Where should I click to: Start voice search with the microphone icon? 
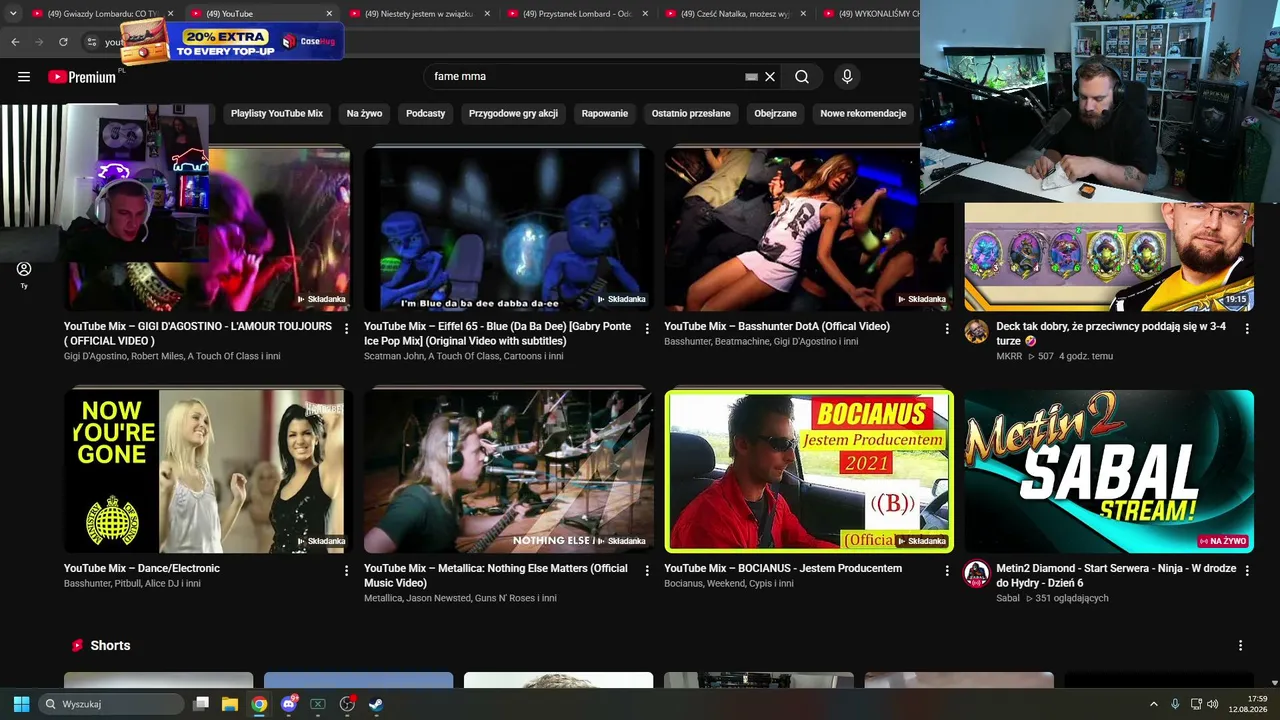[847, 77]
